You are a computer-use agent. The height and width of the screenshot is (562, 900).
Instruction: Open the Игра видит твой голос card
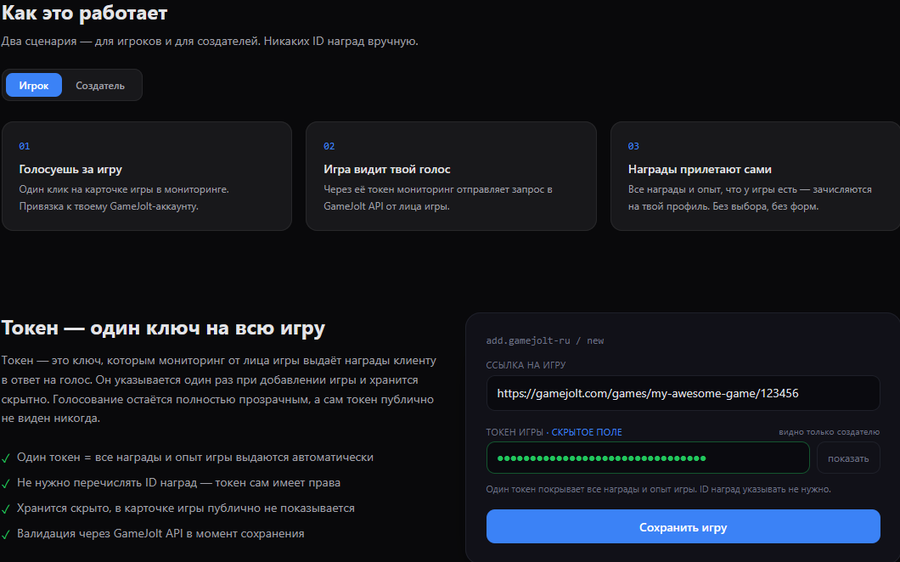click(x=451, y=176)
